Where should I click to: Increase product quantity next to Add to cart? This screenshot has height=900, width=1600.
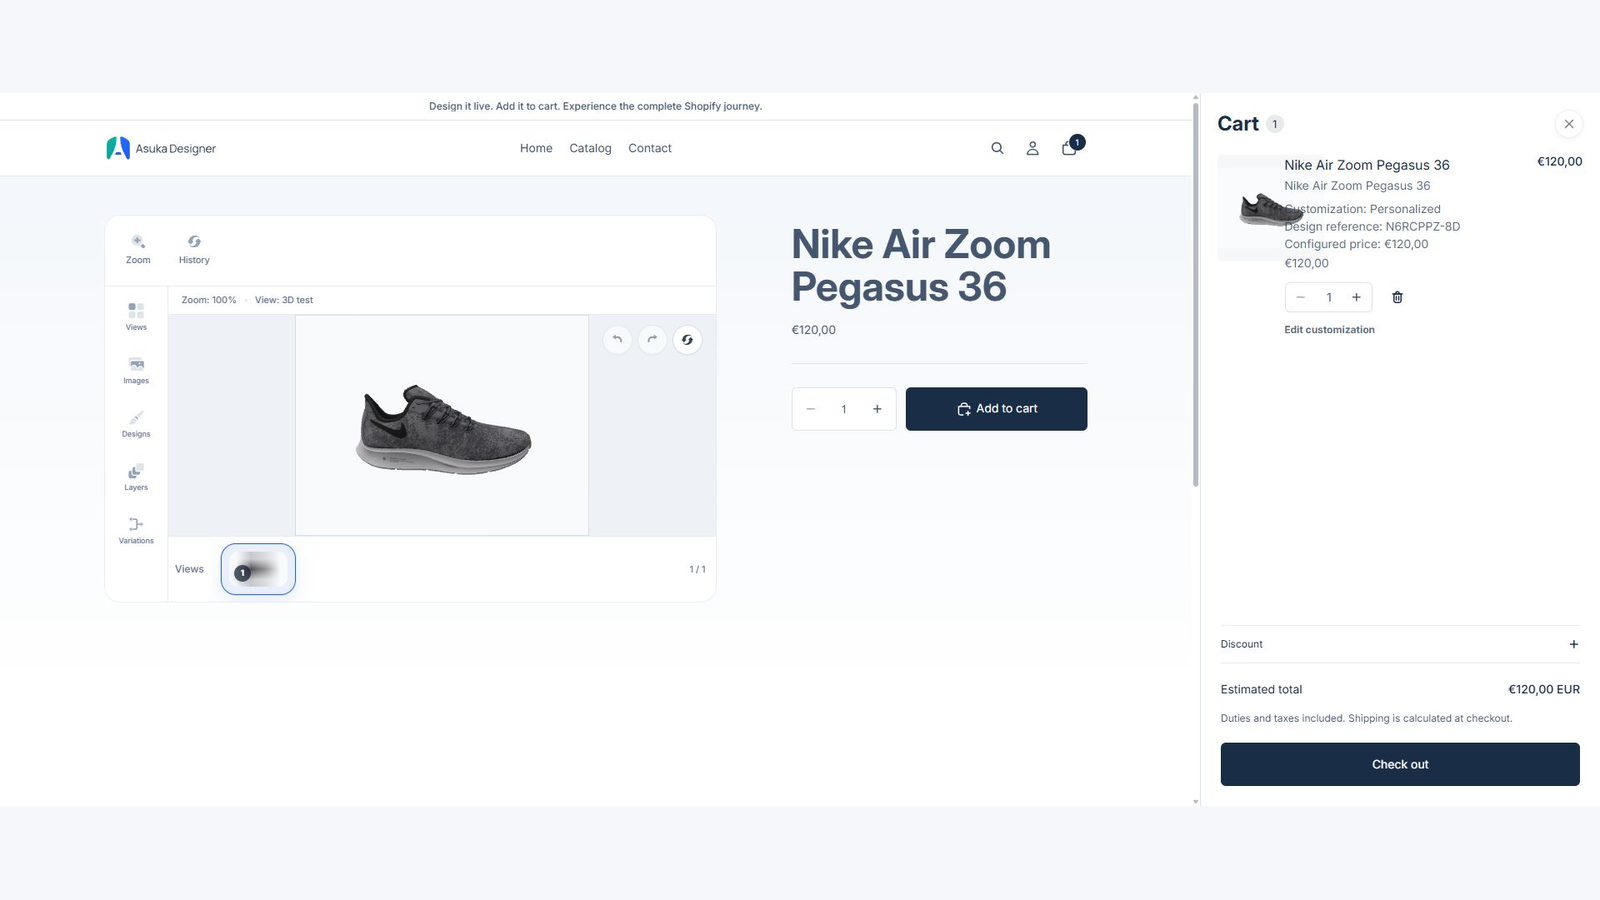coord(877,409)
